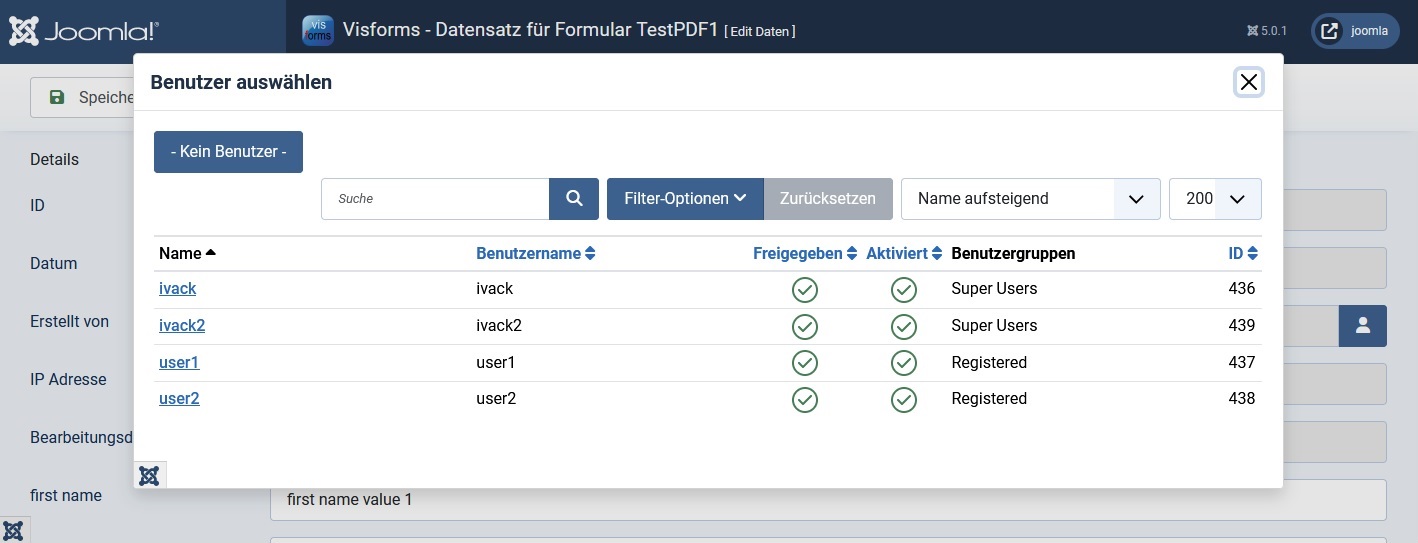Viewport: 1418px width, 543px height.
Task: Sort the table by ID column
Action: [1242, 254]
